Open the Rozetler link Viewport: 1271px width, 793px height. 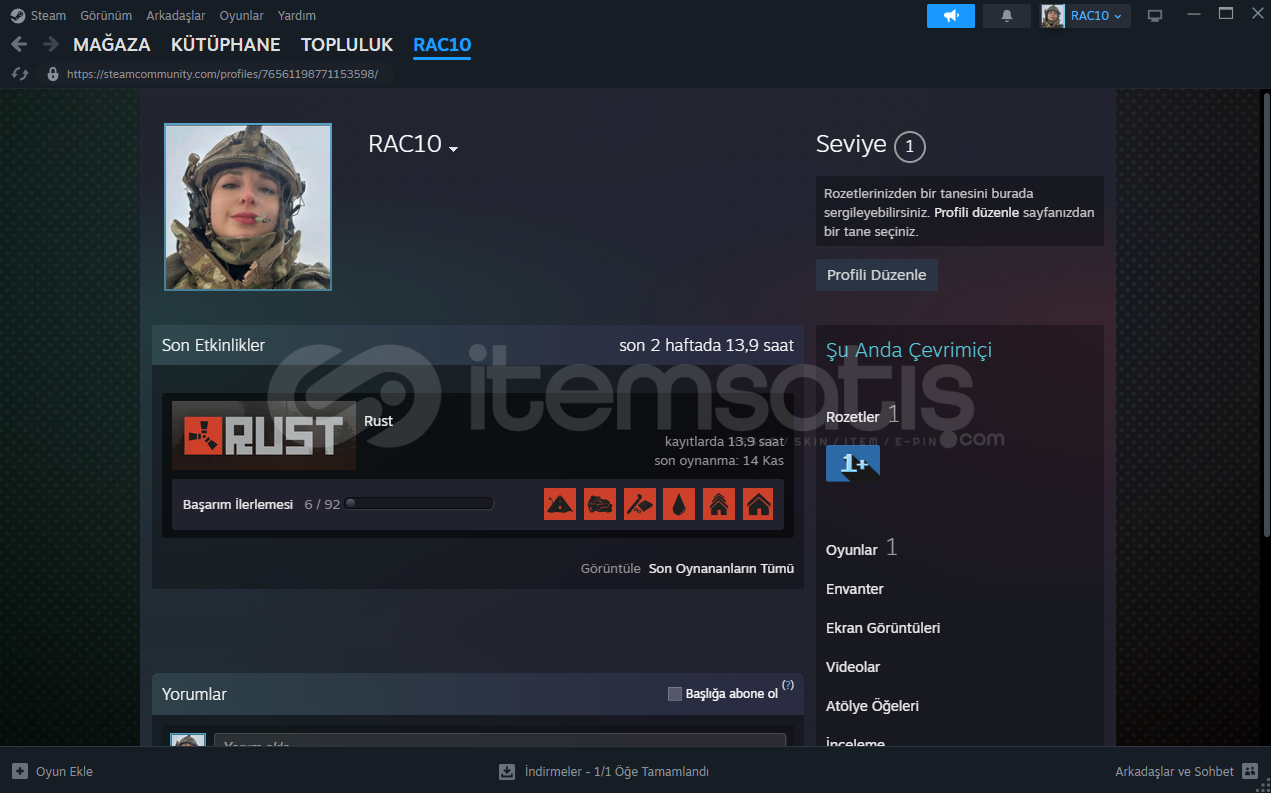[853, 417]
